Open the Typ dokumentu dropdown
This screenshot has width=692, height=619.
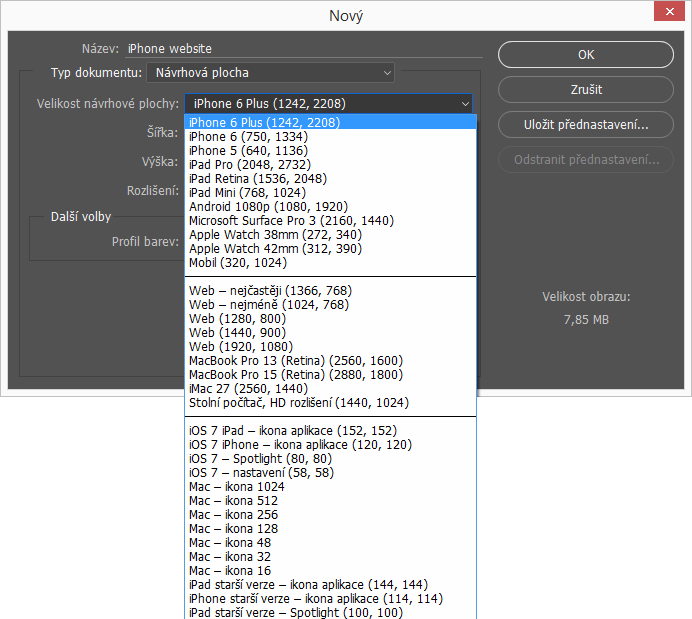pyautogui.click(x=271, y=73)
